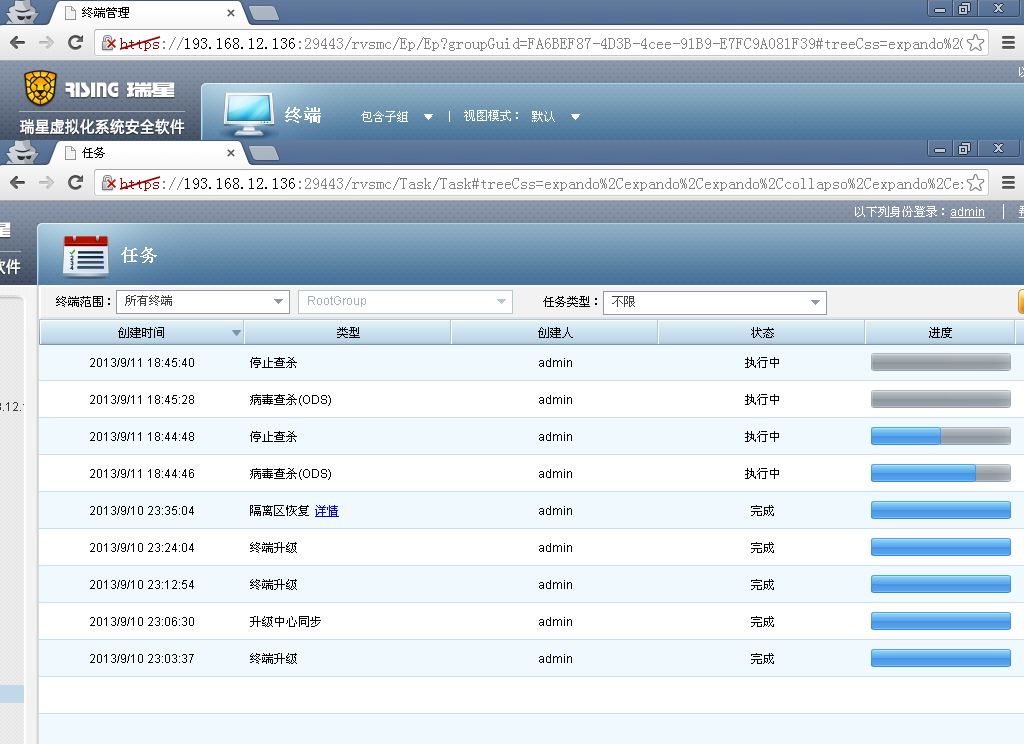Click the 终端 monitor icon

tap(249, 114)
